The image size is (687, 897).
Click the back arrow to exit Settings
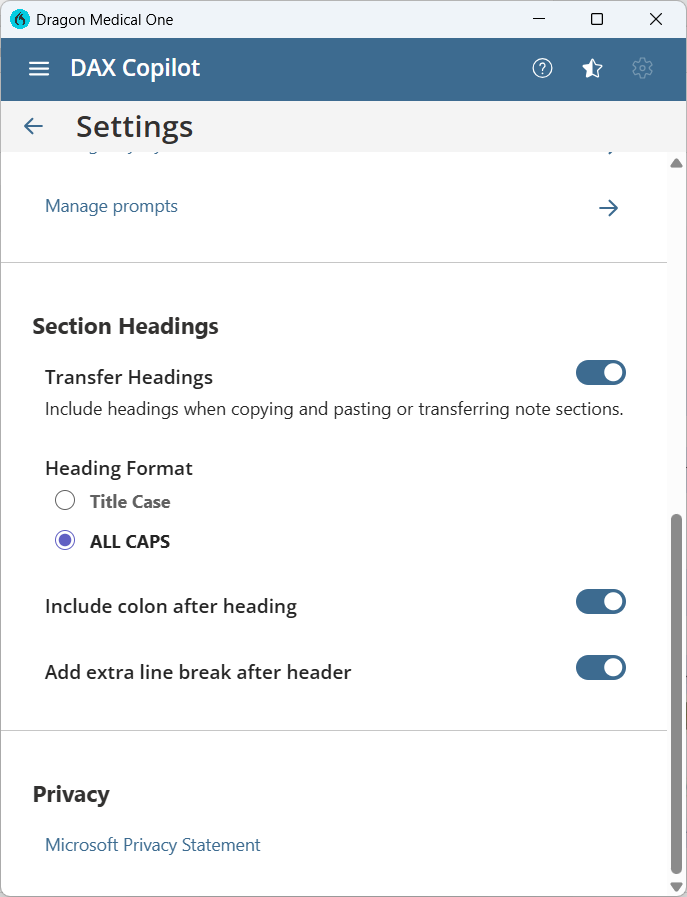pyautogui.click(x=33, y=126)
